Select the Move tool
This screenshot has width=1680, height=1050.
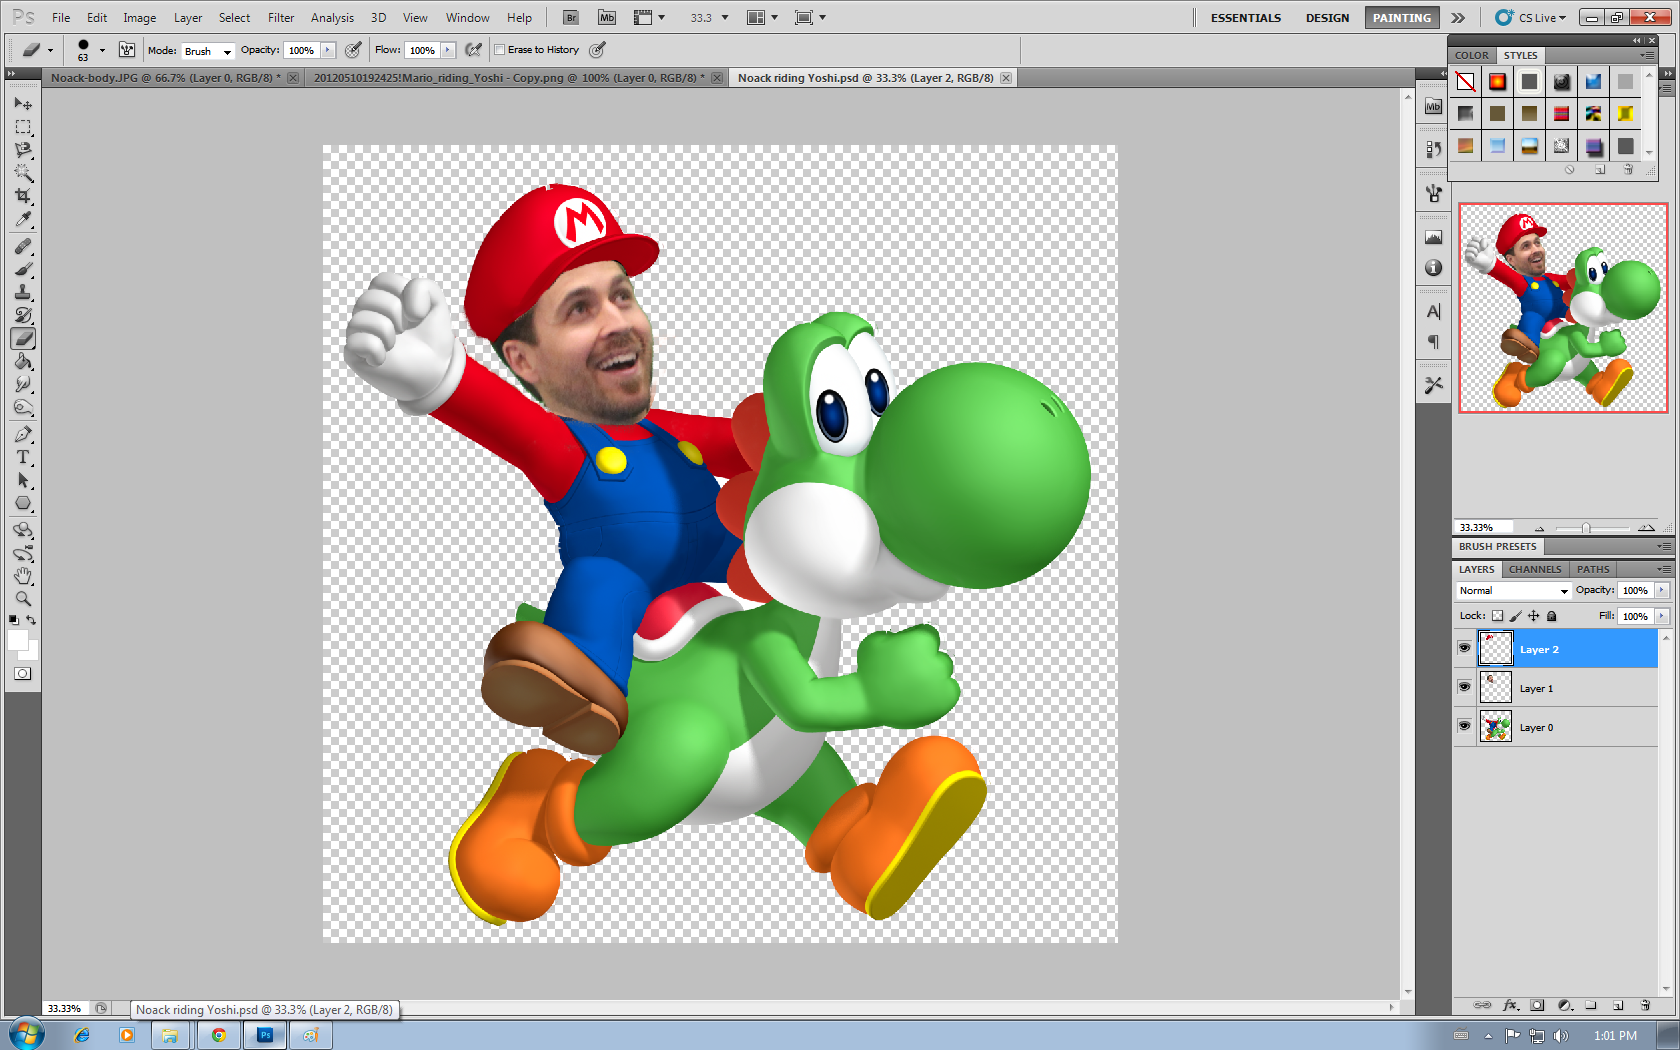pos(23,103)
